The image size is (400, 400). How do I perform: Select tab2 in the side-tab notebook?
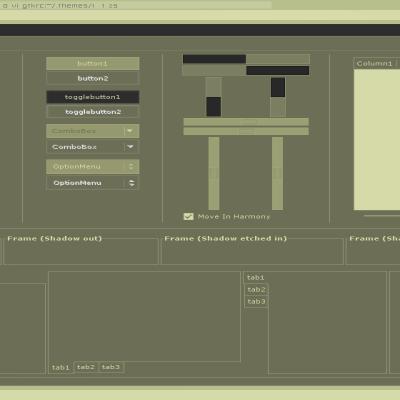tap(256, 289)
